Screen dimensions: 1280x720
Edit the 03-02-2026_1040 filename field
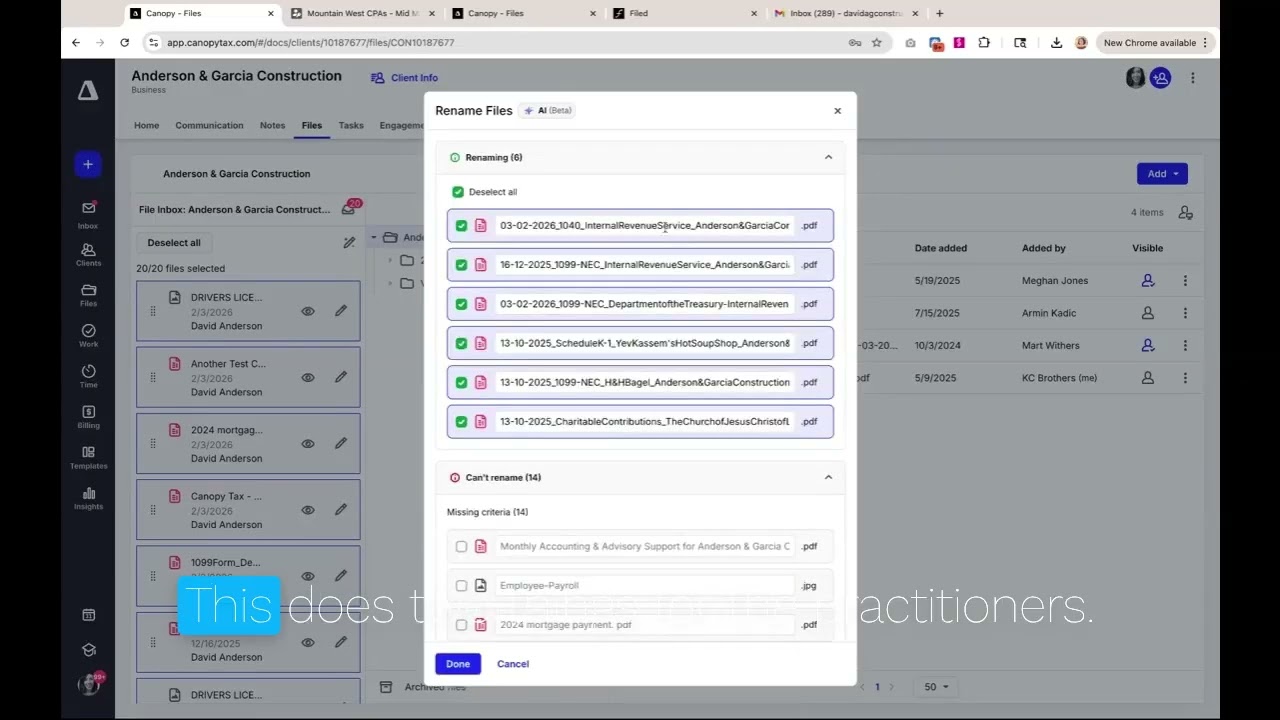click(645, 226)
